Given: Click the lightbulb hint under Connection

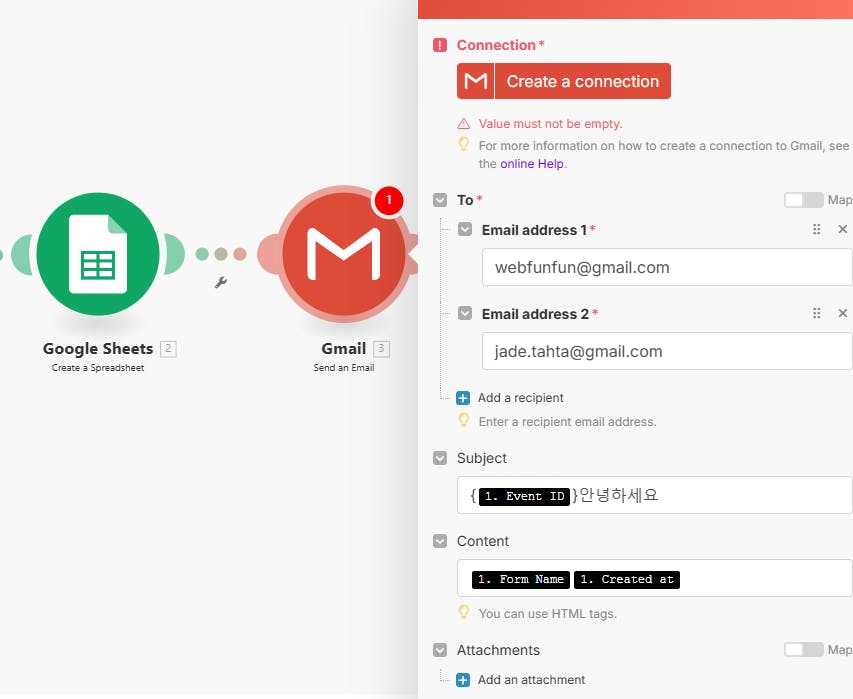Looking at the screenshot, I should (x=463, y=144).
